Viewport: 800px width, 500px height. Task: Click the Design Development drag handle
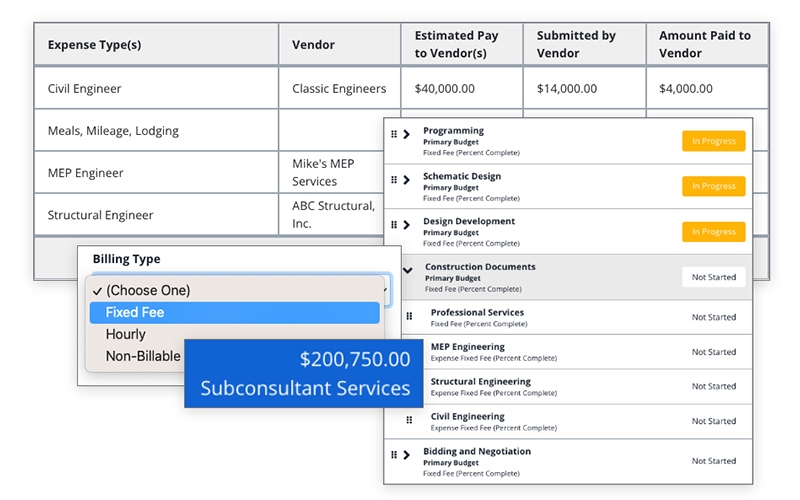coord(394,225)
